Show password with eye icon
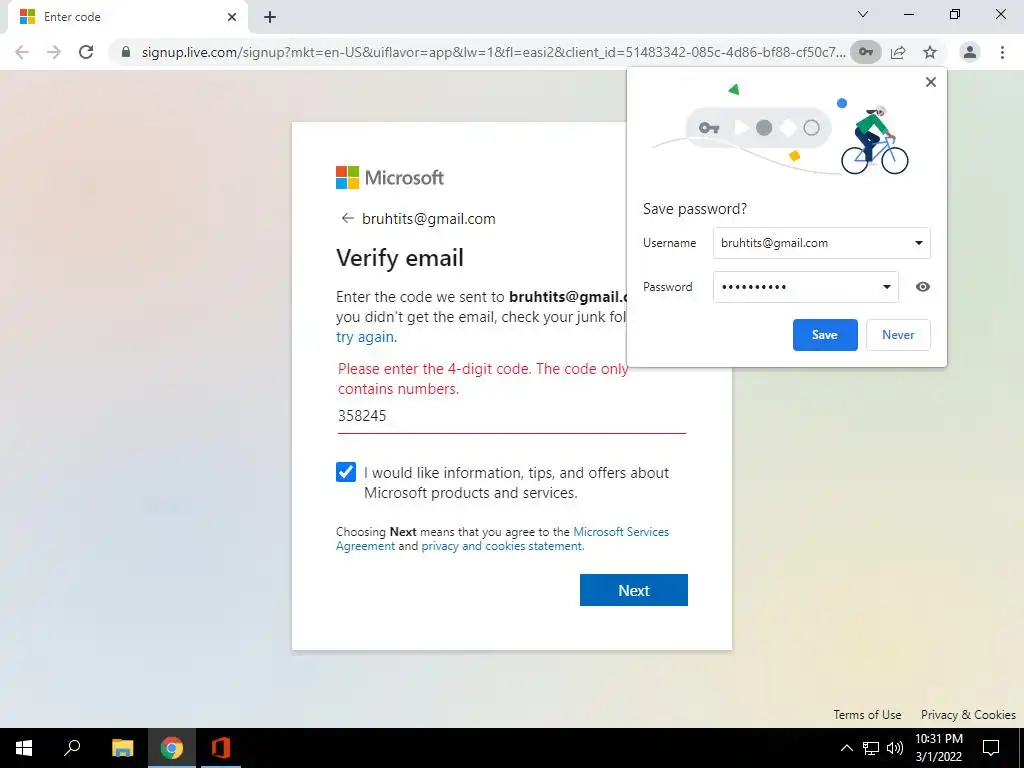 922,287
